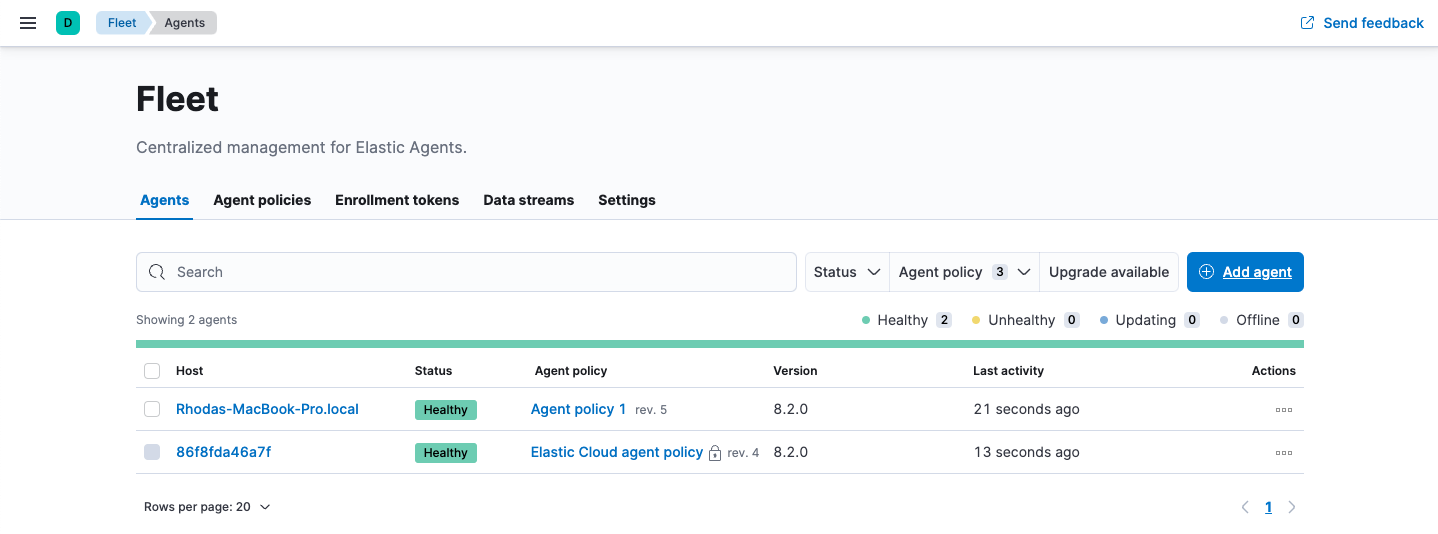Select the Rhodas-MacBook-Pro.local row checkbox

click(x=152, y=409)
